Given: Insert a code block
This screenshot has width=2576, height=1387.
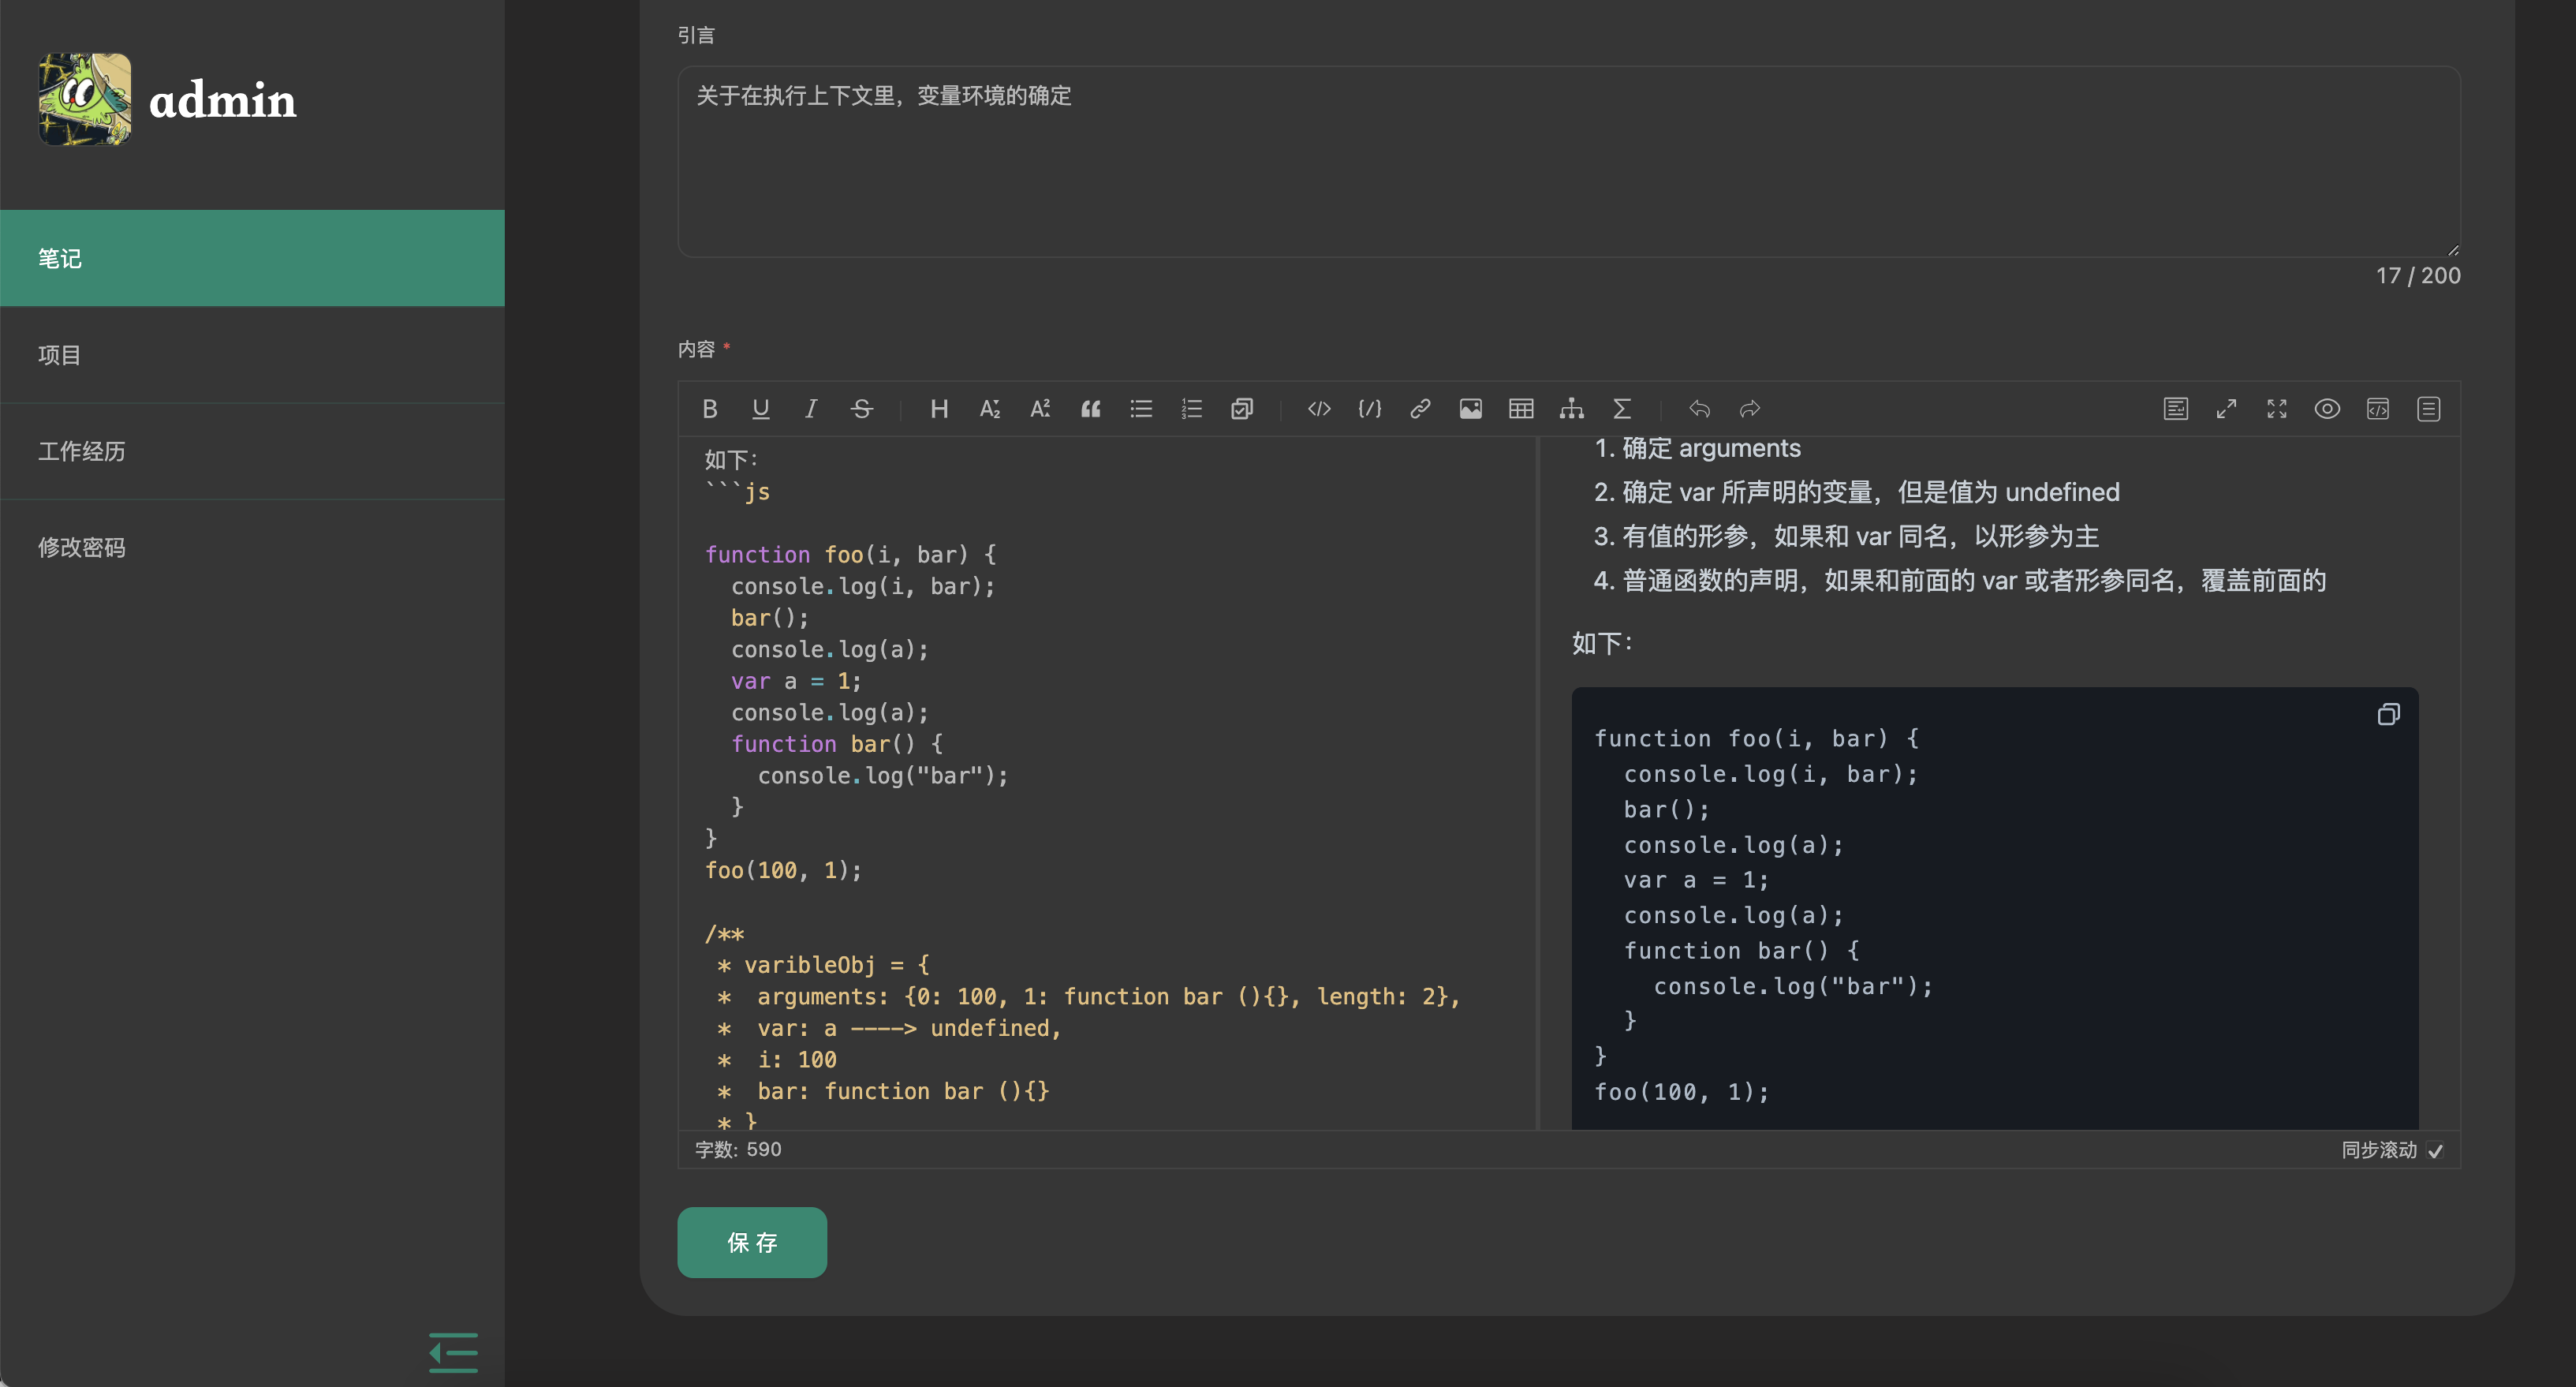Looking at the screenshot, I should point(1370,409).
